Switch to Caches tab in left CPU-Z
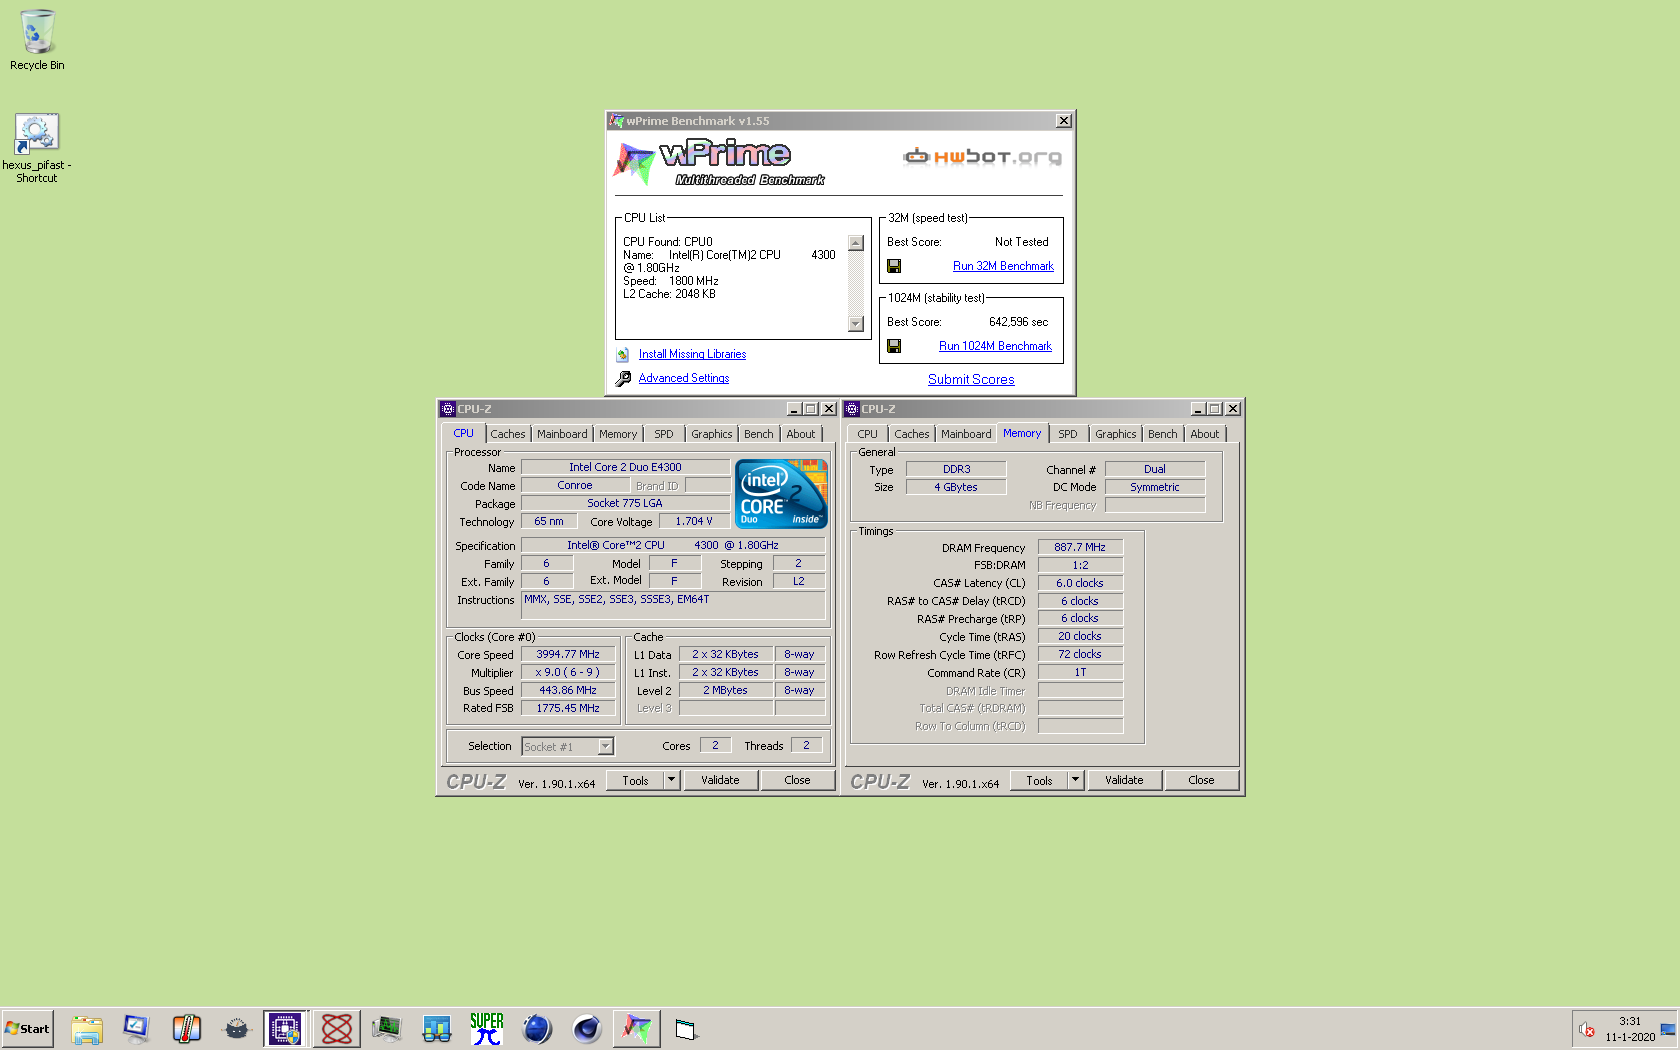This screenshot has width=1680, height=1050. pyautogui.click(x=508, y=434)
